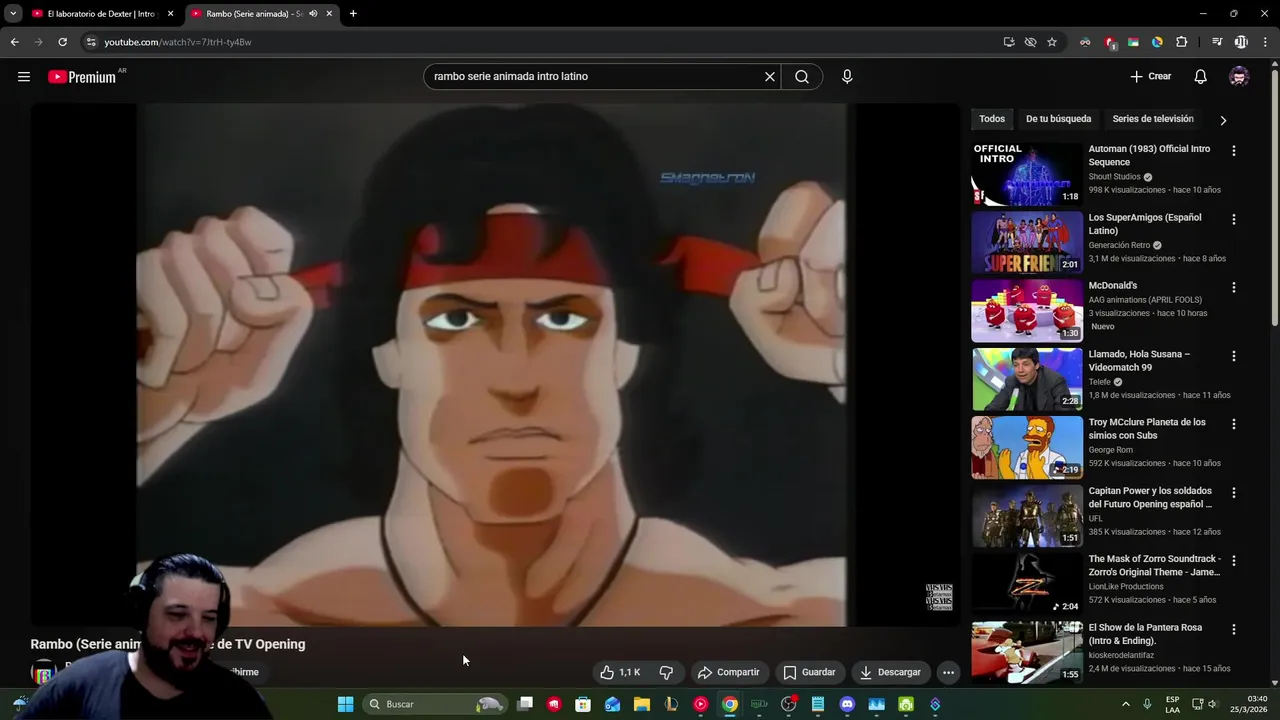Share the video with Compartir
The height and width of the screenshot is (720, 1280).
point(728,672)
